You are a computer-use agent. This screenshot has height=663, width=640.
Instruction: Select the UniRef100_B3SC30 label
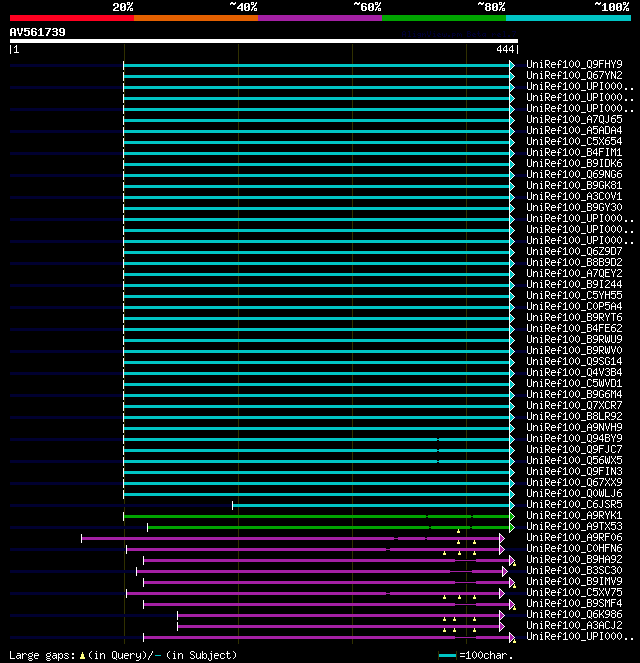(574, 570)
